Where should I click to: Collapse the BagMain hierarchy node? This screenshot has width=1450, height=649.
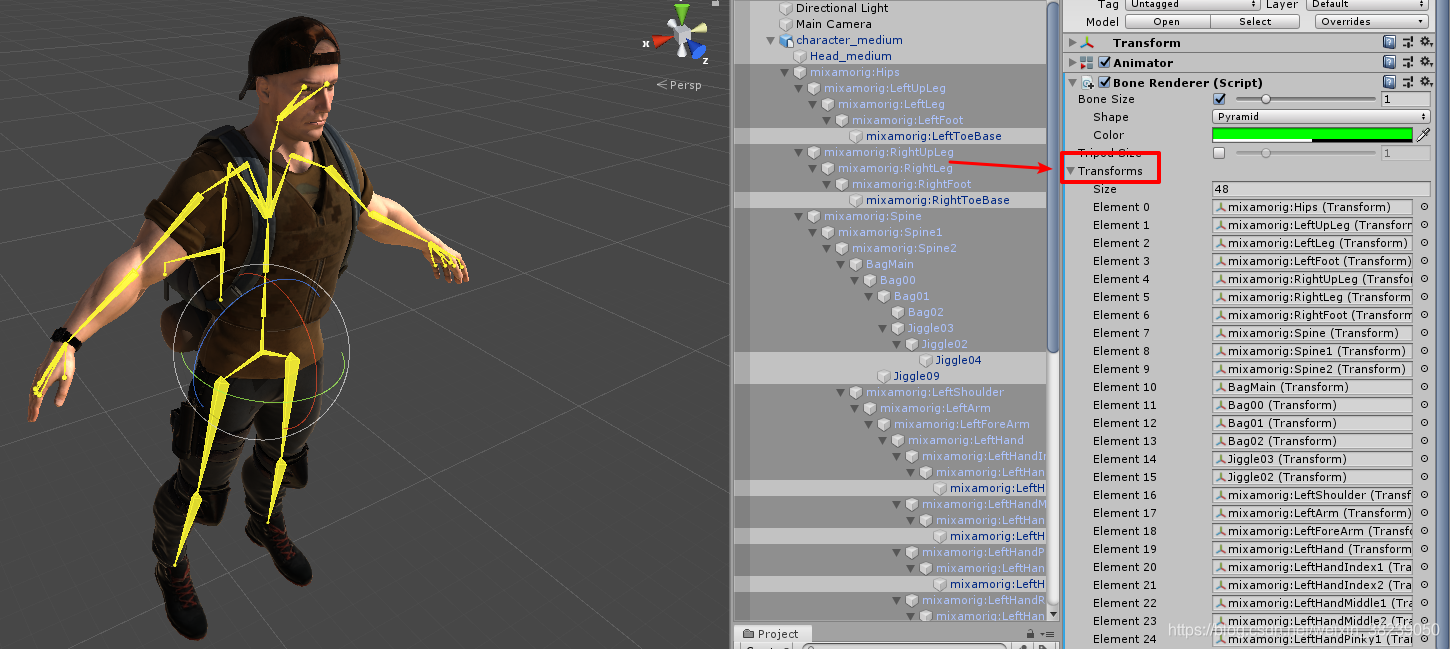(x=841, y=264)
